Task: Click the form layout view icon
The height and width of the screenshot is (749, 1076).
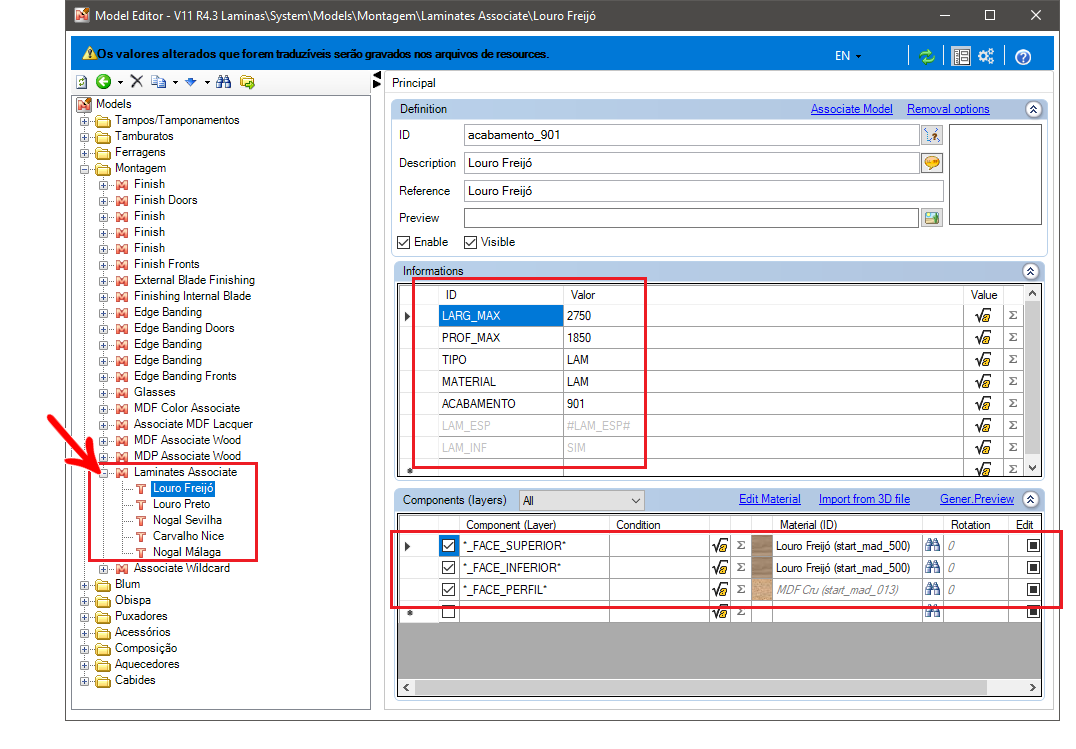Action: 961,56
